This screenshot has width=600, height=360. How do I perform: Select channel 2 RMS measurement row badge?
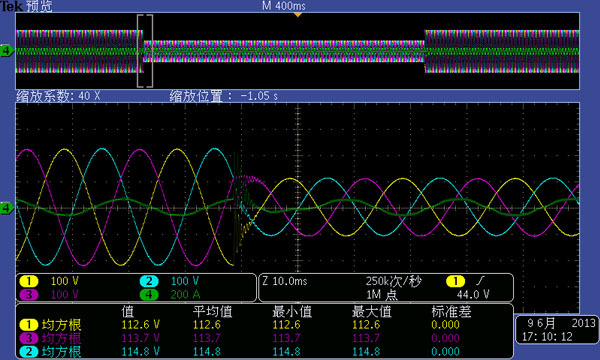click(28, 352)
